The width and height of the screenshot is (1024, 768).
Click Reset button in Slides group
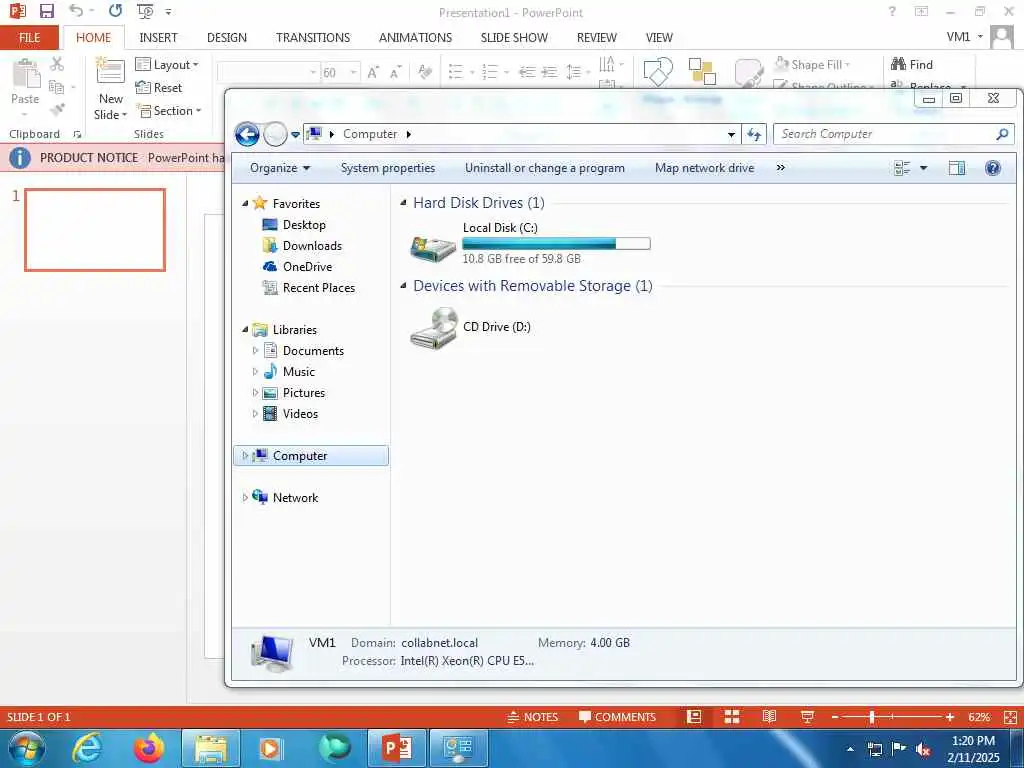pyautogui.click(x=159, y=88)
